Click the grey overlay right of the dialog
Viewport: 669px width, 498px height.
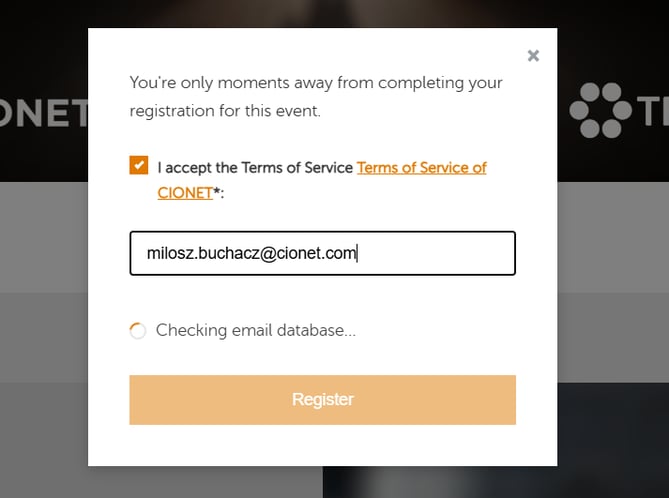(612, 240)
